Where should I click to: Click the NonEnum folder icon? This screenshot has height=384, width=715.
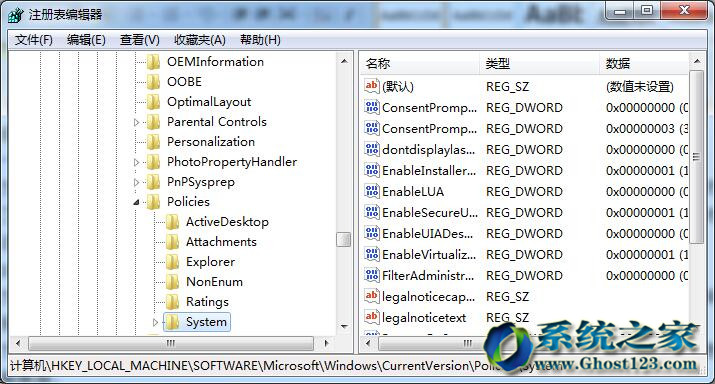172,282
